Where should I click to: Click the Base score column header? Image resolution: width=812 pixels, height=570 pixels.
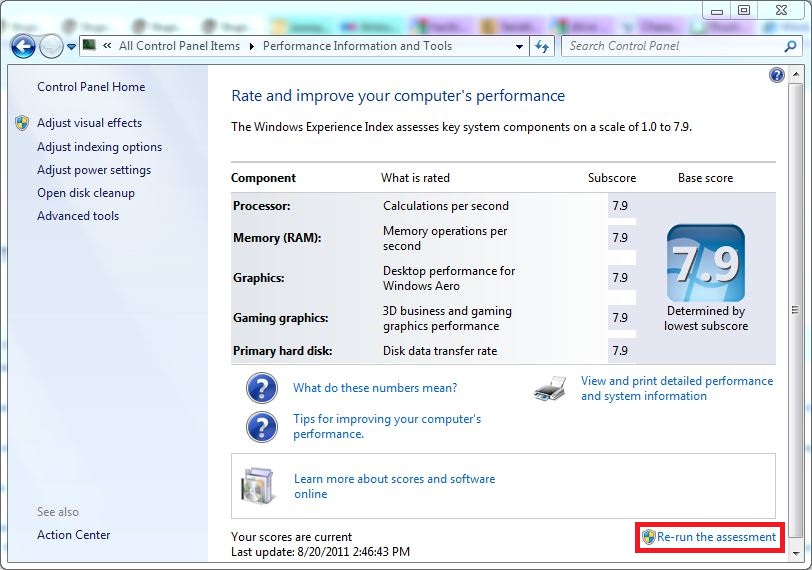[x=706, y=178]
